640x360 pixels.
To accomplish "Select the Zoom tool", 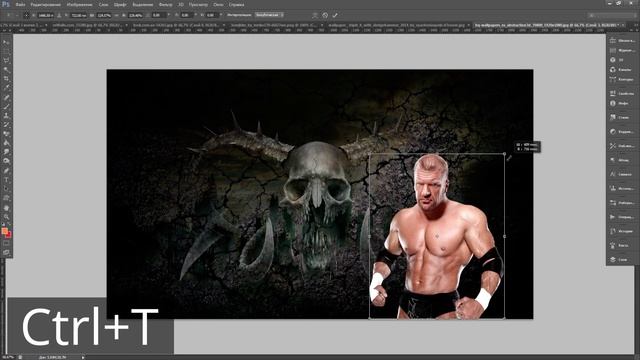I will tap(6, 217).
